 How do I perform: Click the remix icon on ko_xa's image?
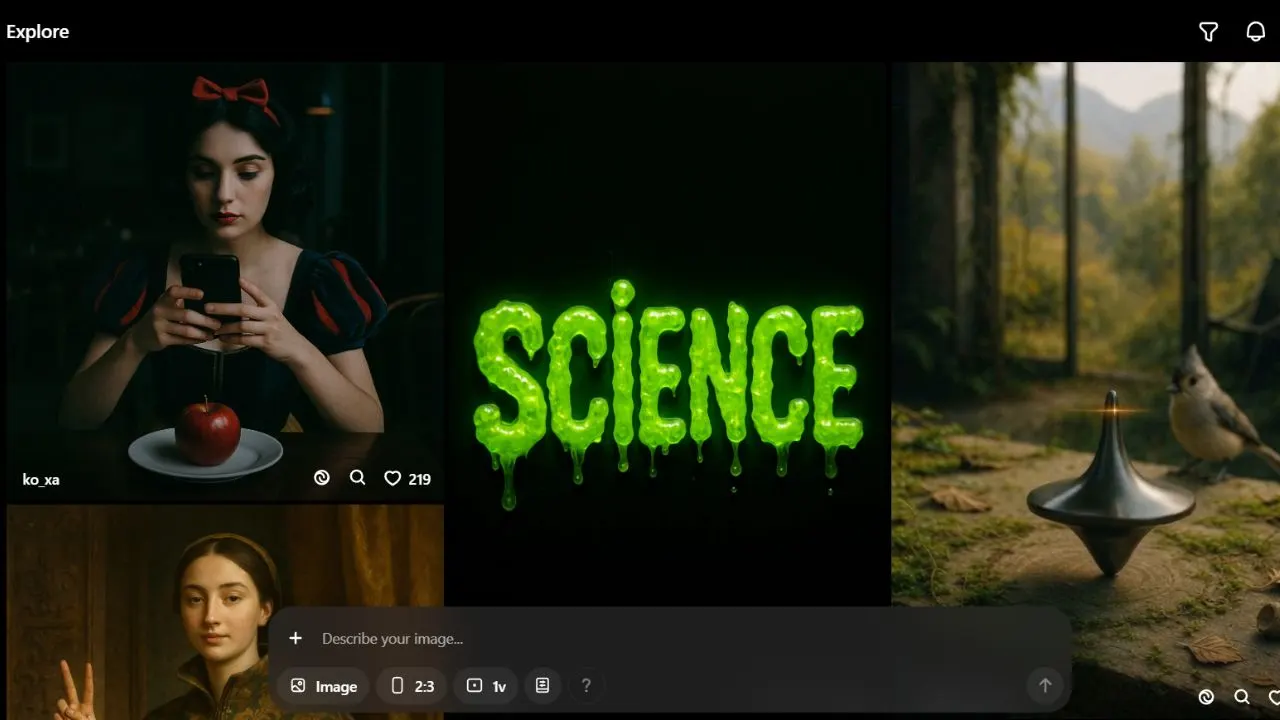pos(321,478)
